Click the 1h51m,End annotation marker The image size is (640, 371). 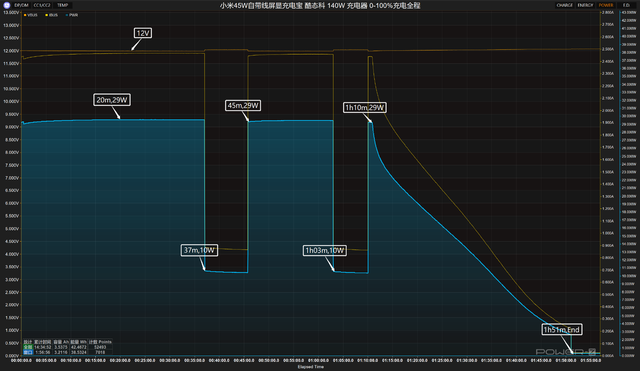click(x=562, y=329)
